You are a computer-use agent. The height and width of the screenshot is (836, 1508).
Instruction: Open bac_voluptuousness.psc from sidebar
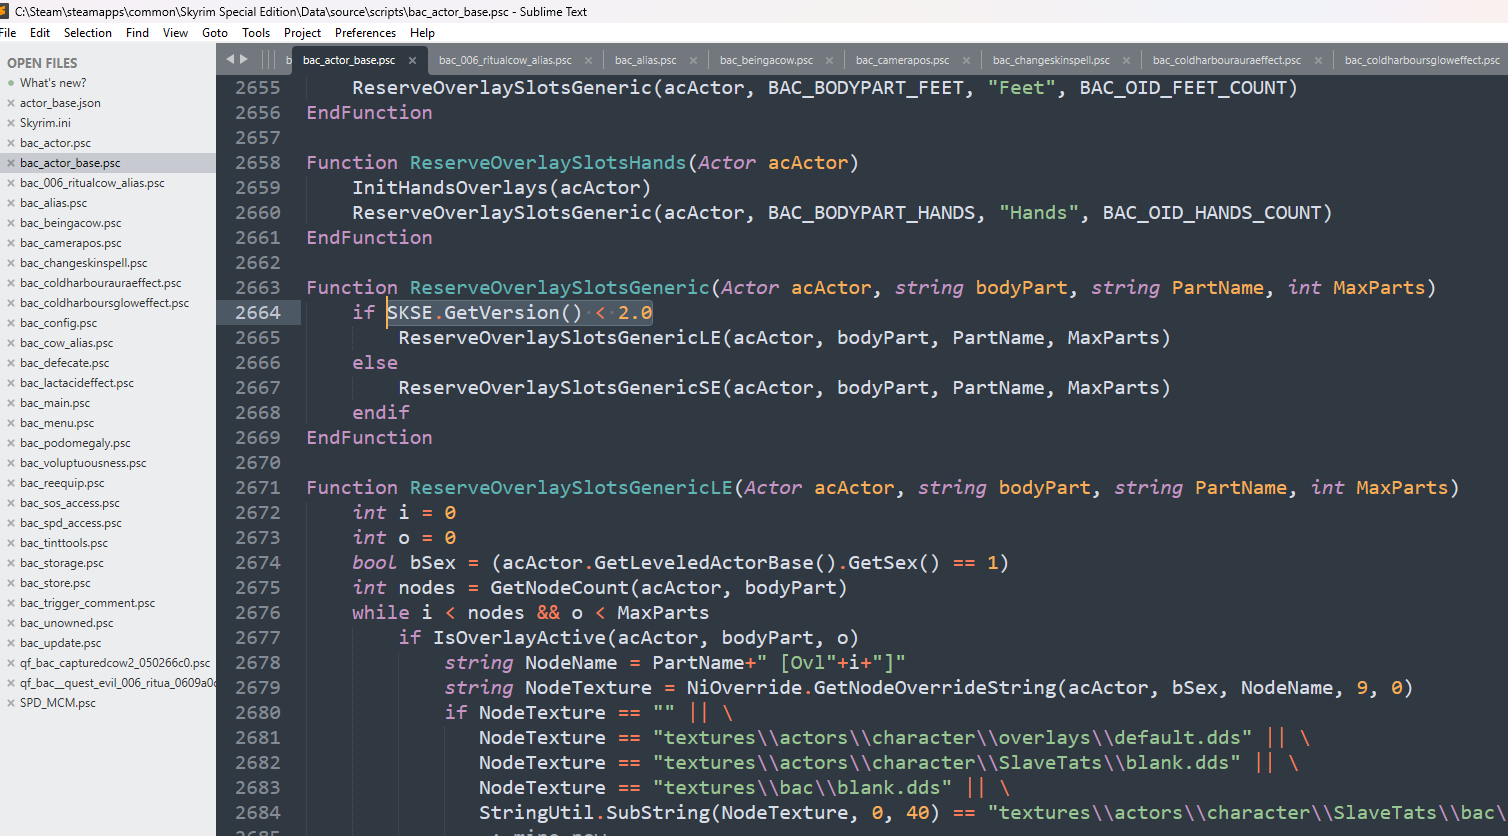83,463
